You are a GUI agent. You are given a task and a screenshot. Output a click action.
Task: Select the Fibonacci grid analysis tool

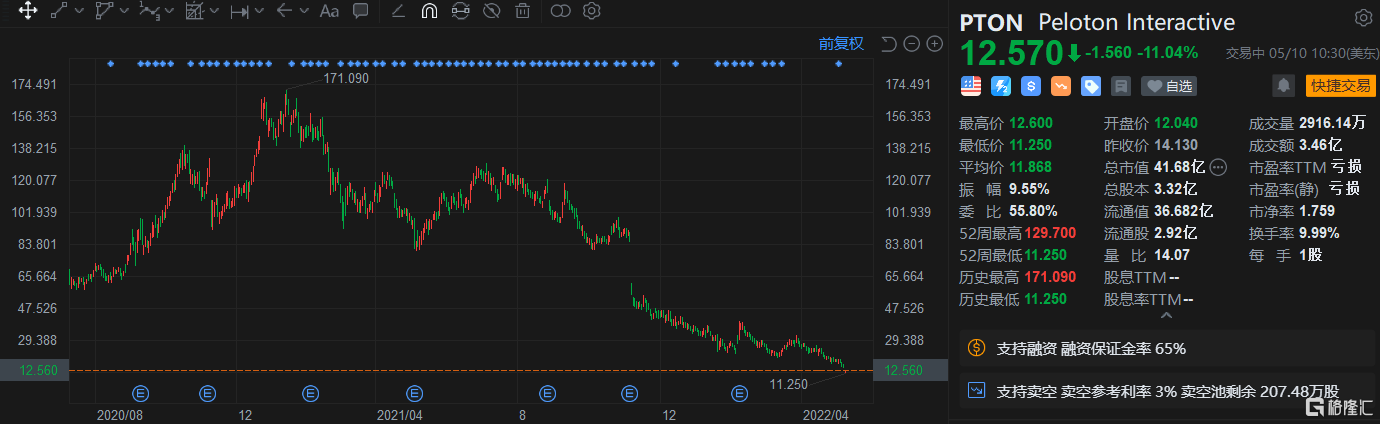(194, 12)
